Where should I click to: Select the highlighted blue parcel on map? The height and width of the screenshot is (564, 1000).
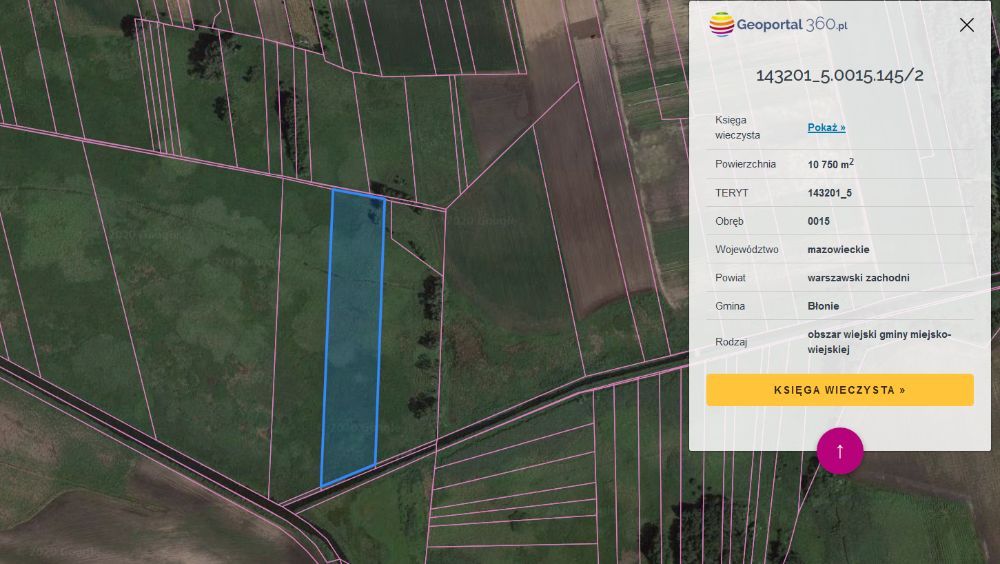pyautogui.click(x=353, y=337)
